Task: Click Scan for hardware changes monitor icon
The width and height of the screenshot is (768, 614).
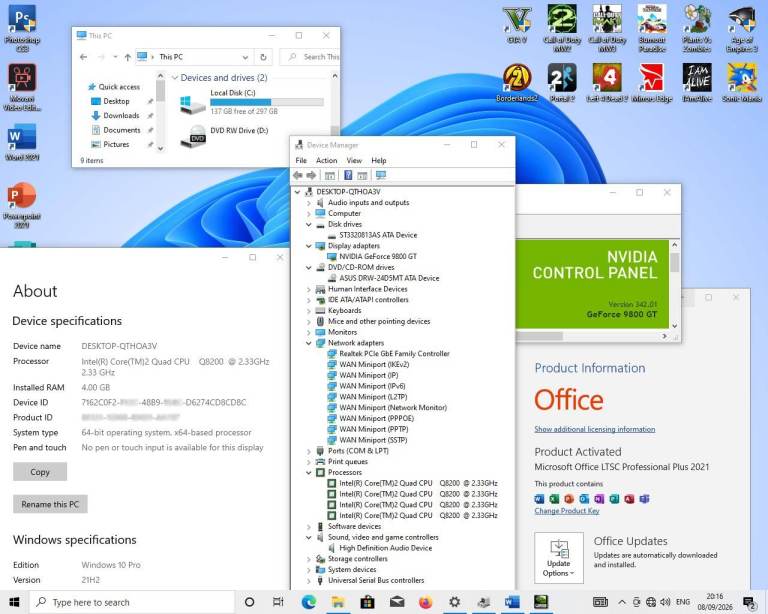Action: [x=381, y=175]
